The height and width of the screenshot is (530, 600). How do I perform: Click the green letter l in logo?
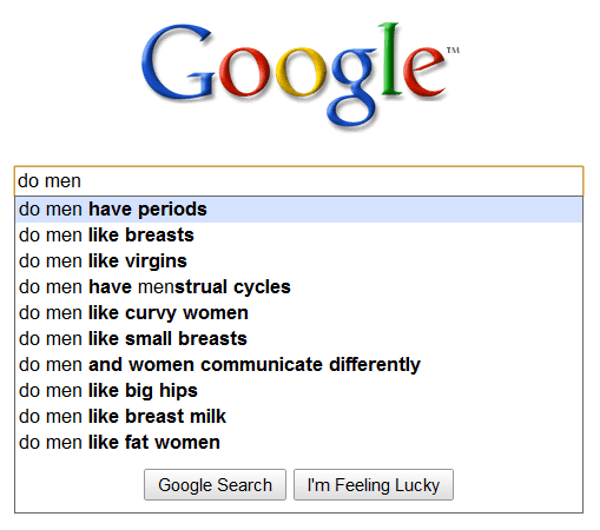coord(390,58)
